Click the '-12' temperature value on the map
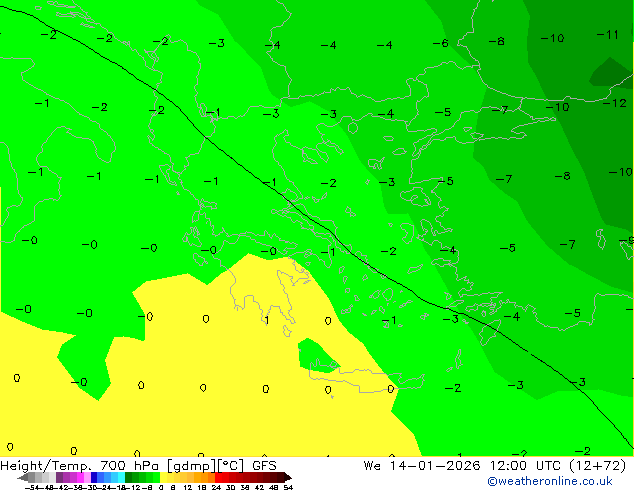The image size is (634, 490). pyautogui.click(x=615, y=103)
